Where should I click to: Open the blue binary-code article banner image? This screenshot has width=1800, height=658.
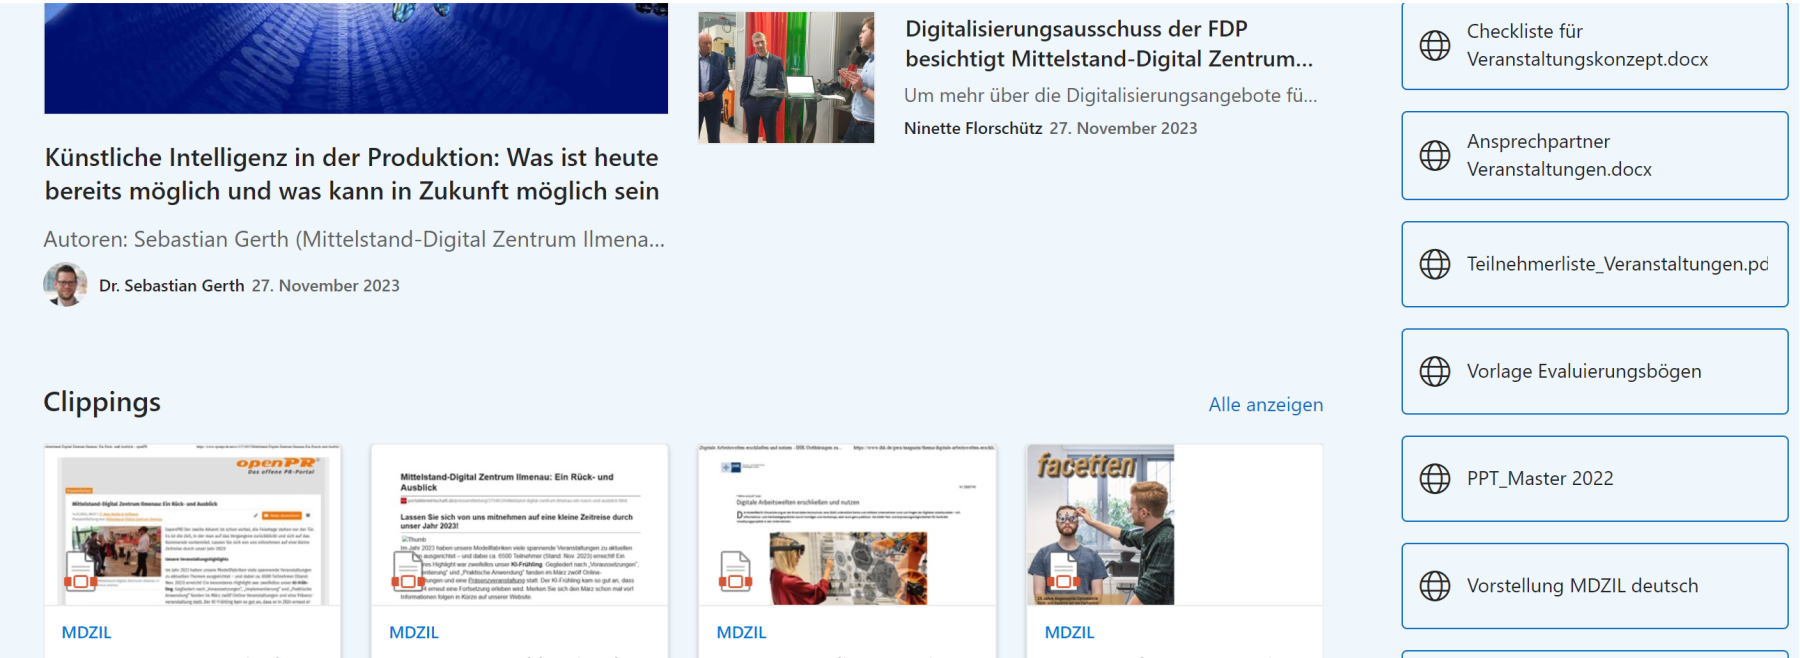point(356,58)
